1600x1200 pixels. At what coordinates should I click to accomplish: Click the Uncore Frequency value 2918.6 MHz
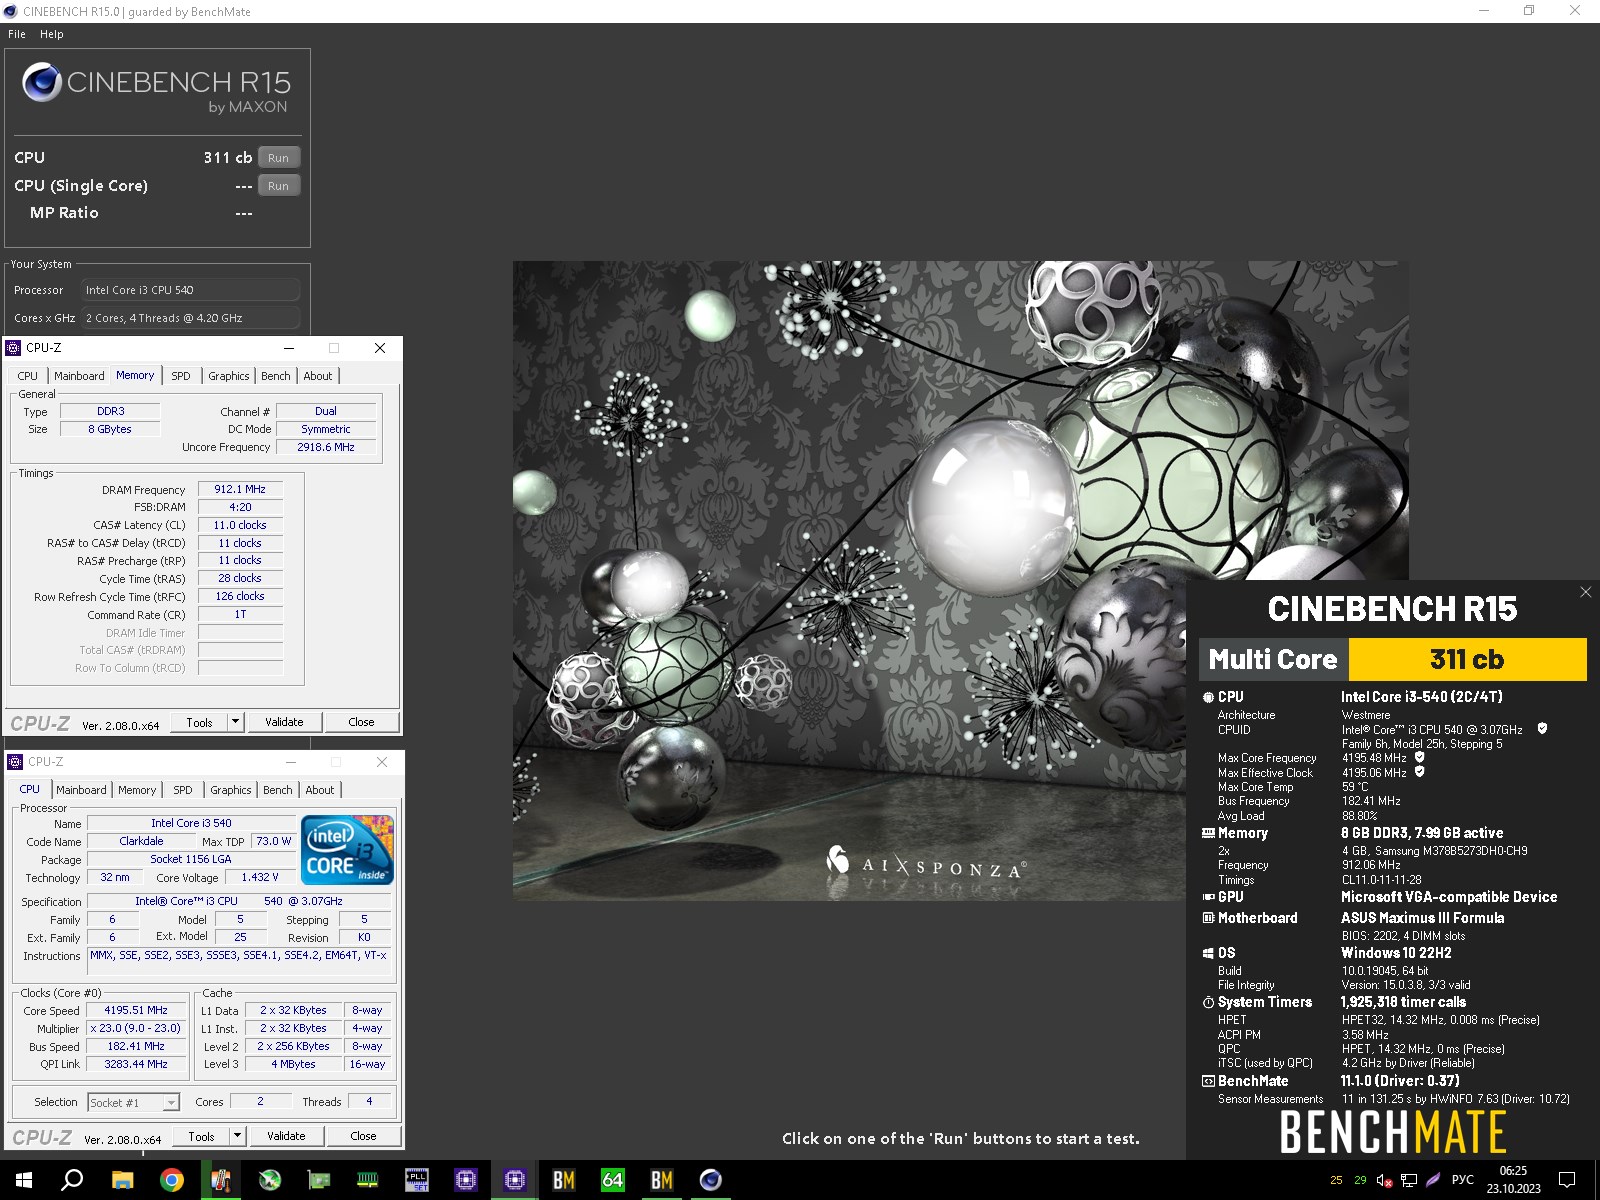point(326,447)
